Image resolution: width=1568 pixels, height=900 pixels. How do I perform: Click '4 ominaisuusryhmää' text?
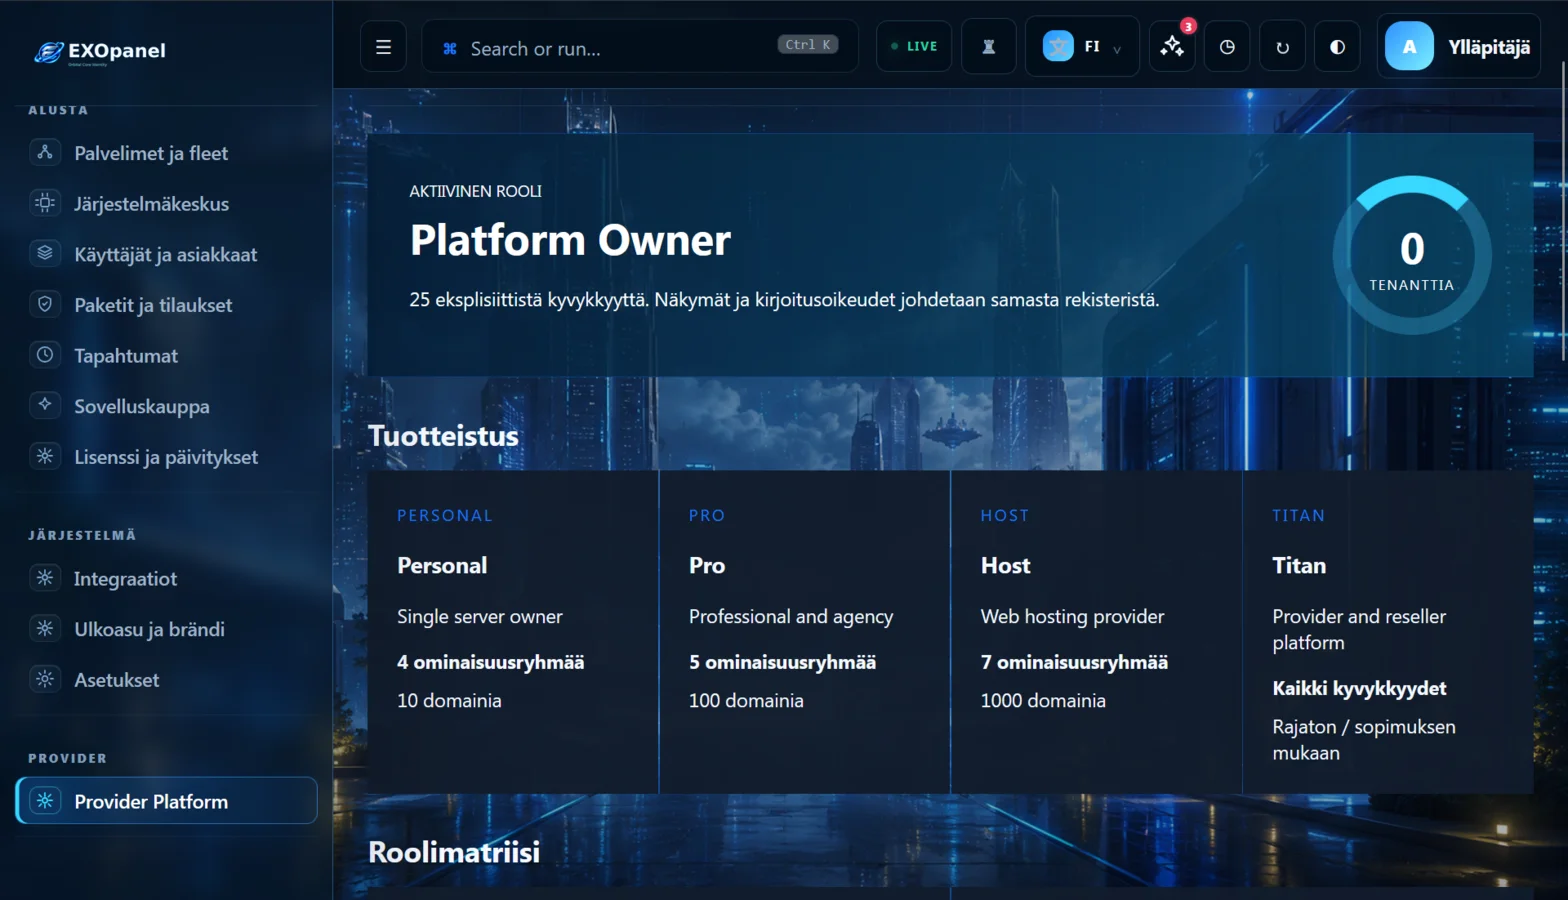pos(490,662)
